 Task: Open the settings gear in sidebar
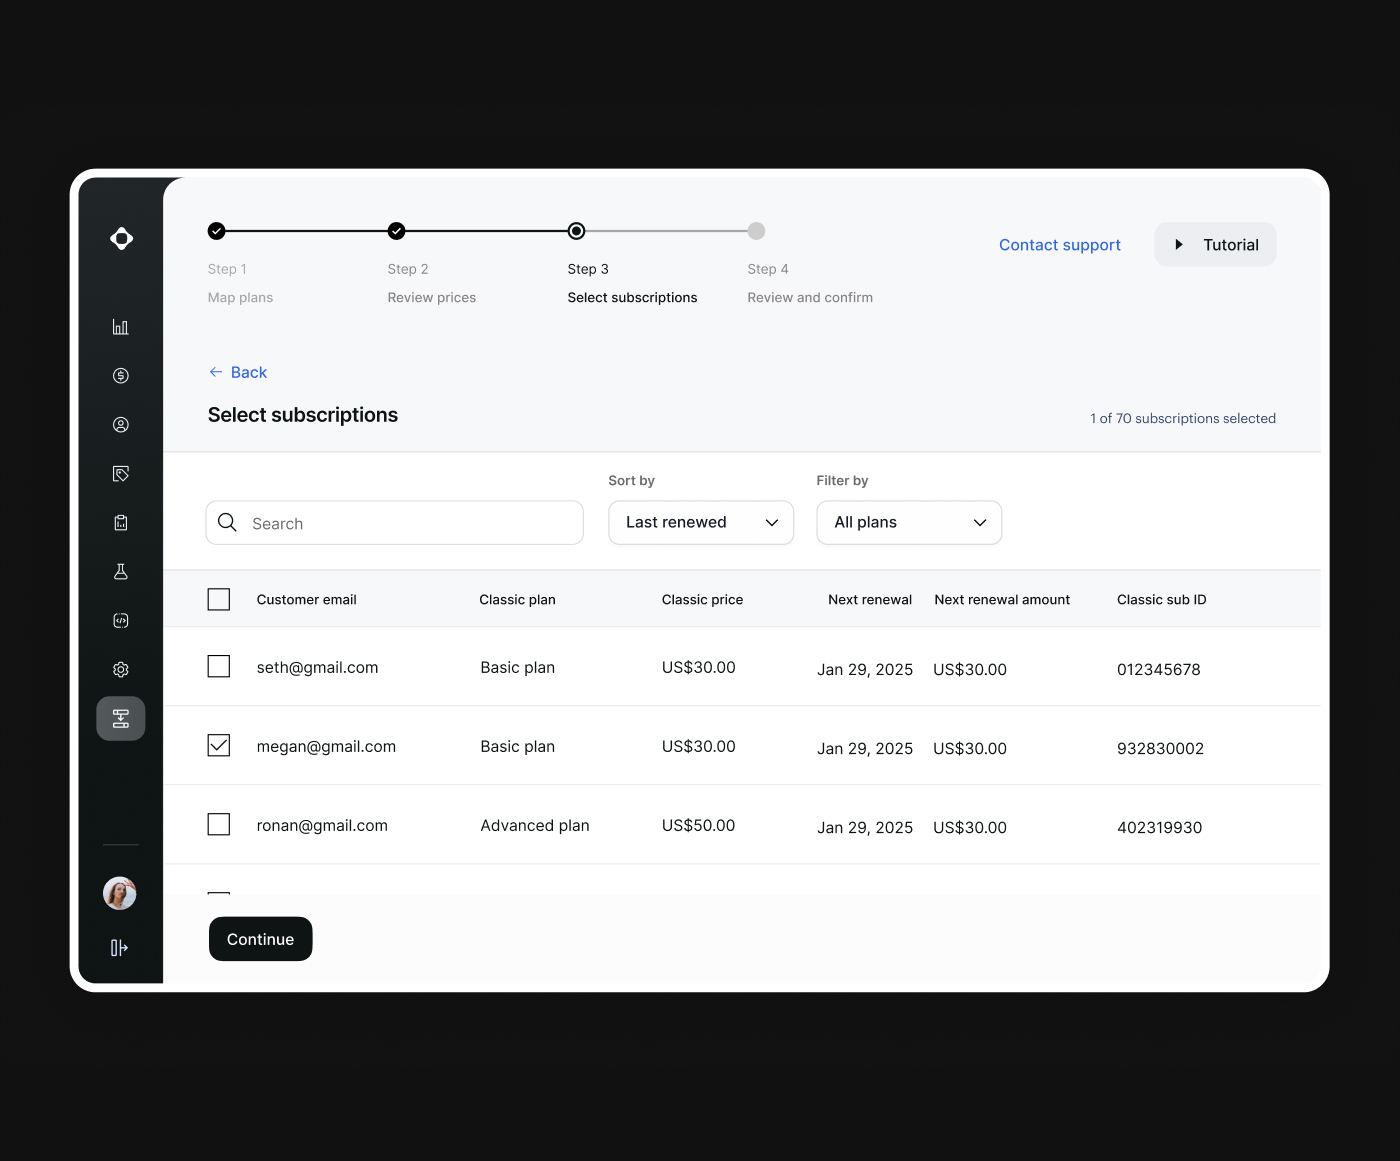click(x=120, y=669)
